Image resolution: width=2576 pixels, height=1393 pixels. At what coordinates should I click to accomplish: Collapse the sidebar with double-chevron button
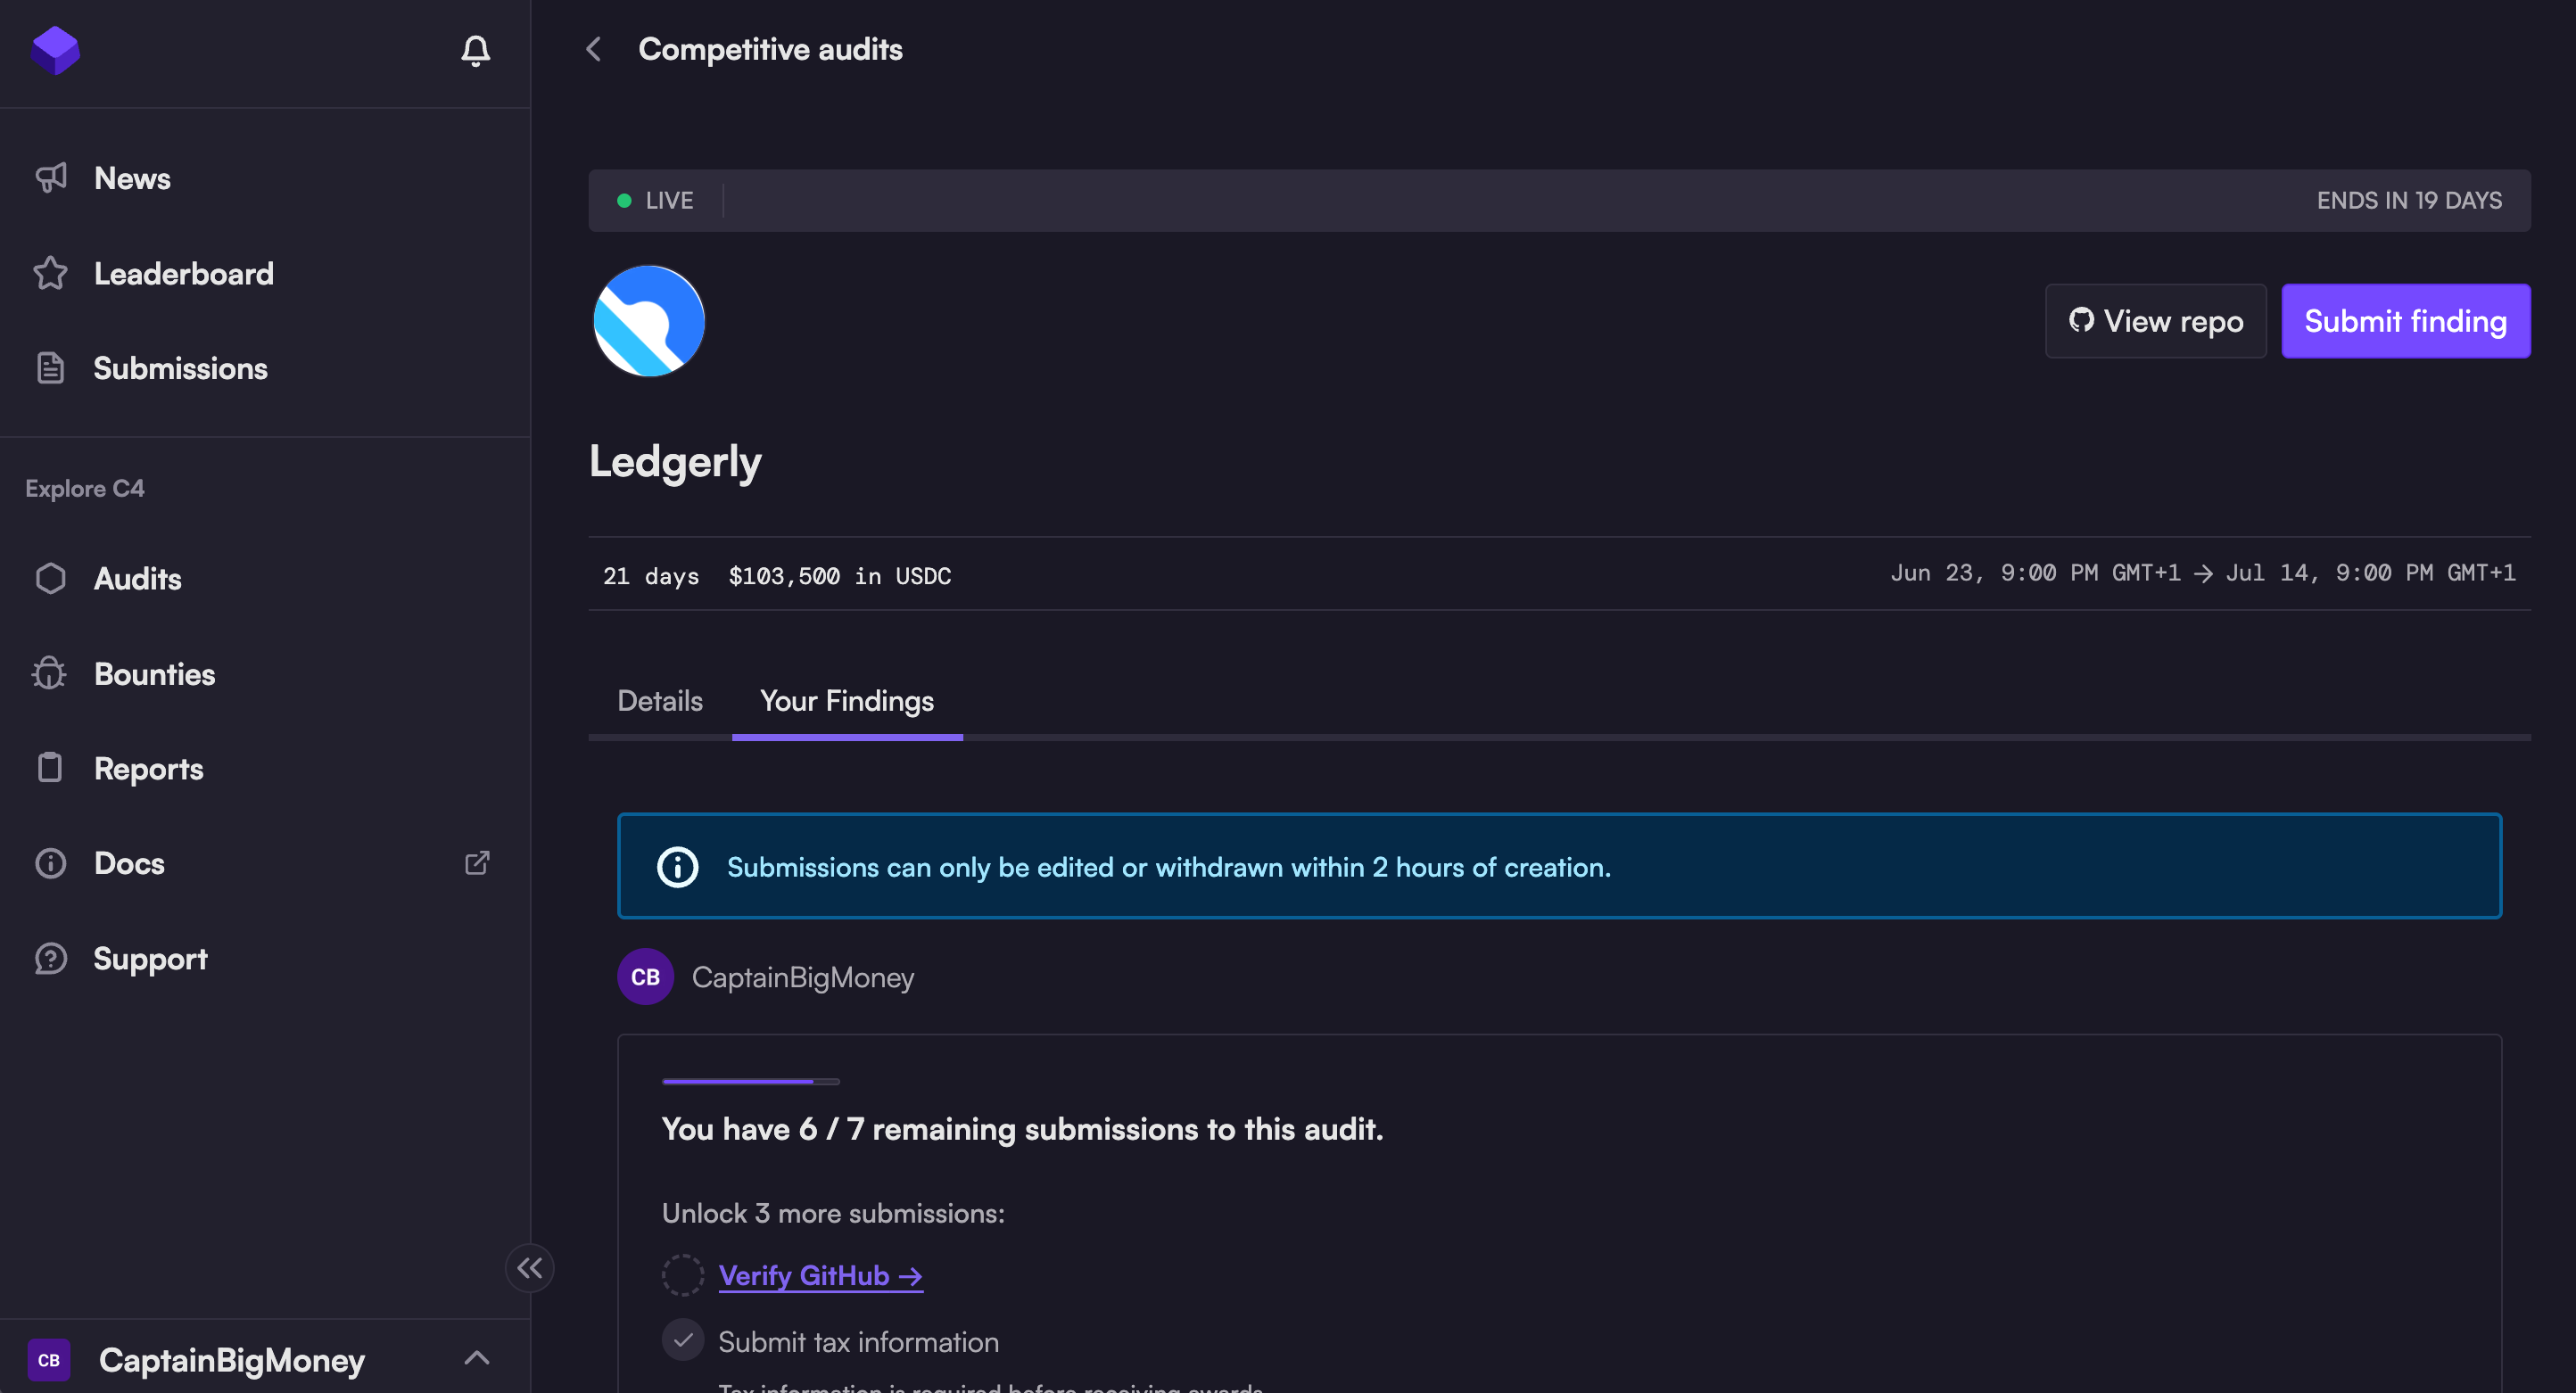[530, 1268]
